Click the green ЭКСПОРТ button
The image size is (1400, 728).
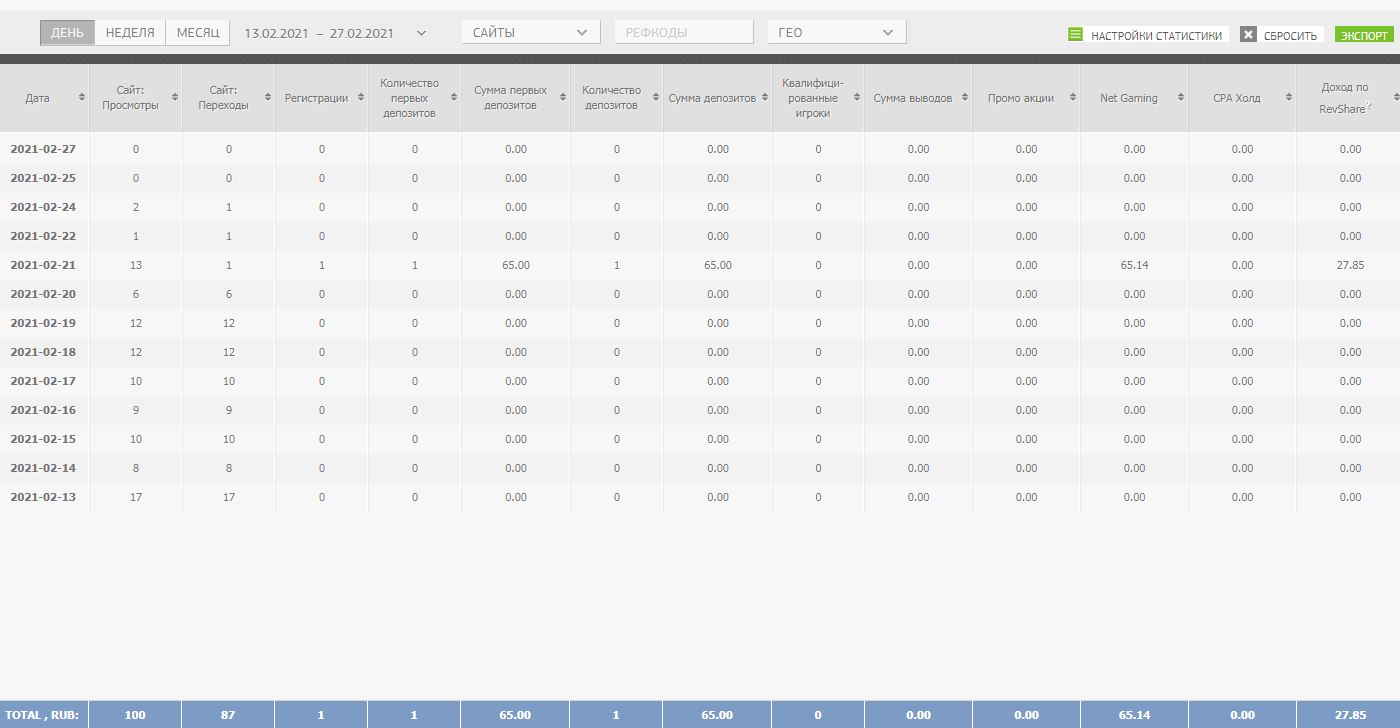(x=1364, y=35)
